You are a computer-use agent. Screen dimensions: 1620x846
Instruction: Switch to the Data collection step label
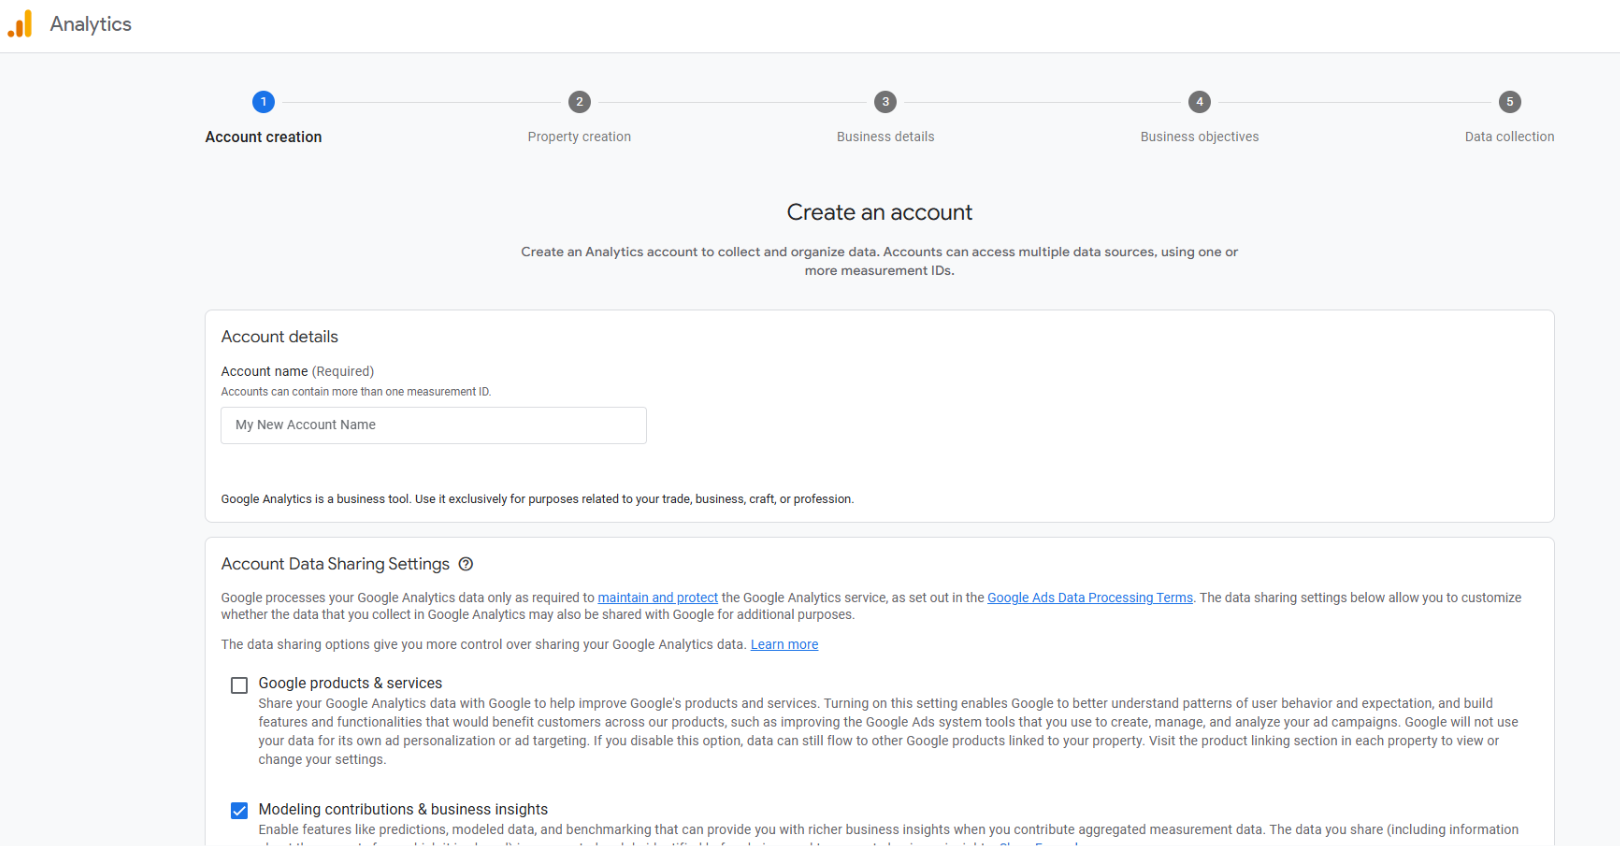(1509, 137)
